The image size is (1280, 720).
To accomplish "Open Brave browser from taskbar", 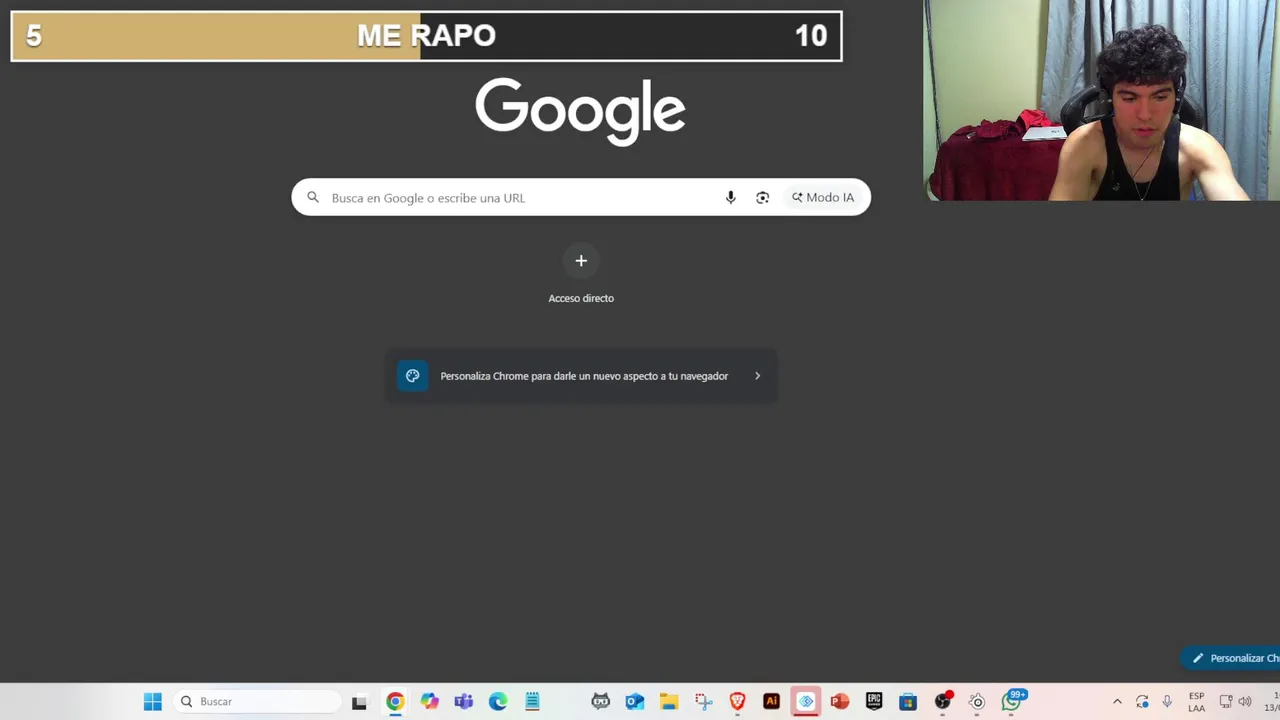I will click(x=737, y=702).
